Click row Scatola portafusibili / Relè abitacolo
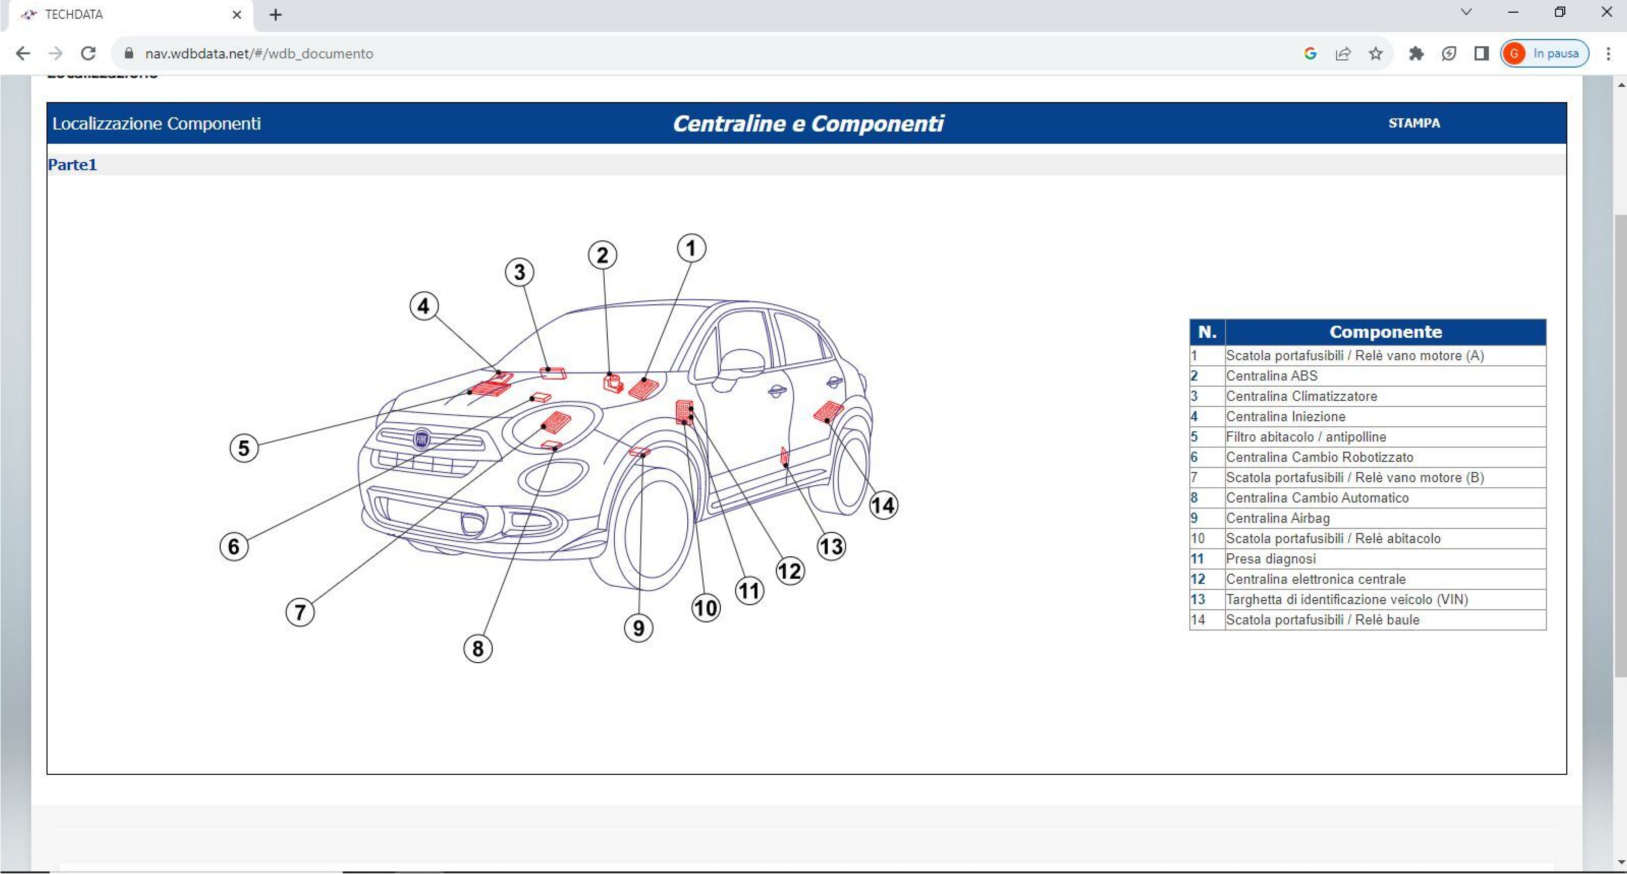The height and width of the screenshot is (874, 1627). (x=1367, y=539)
